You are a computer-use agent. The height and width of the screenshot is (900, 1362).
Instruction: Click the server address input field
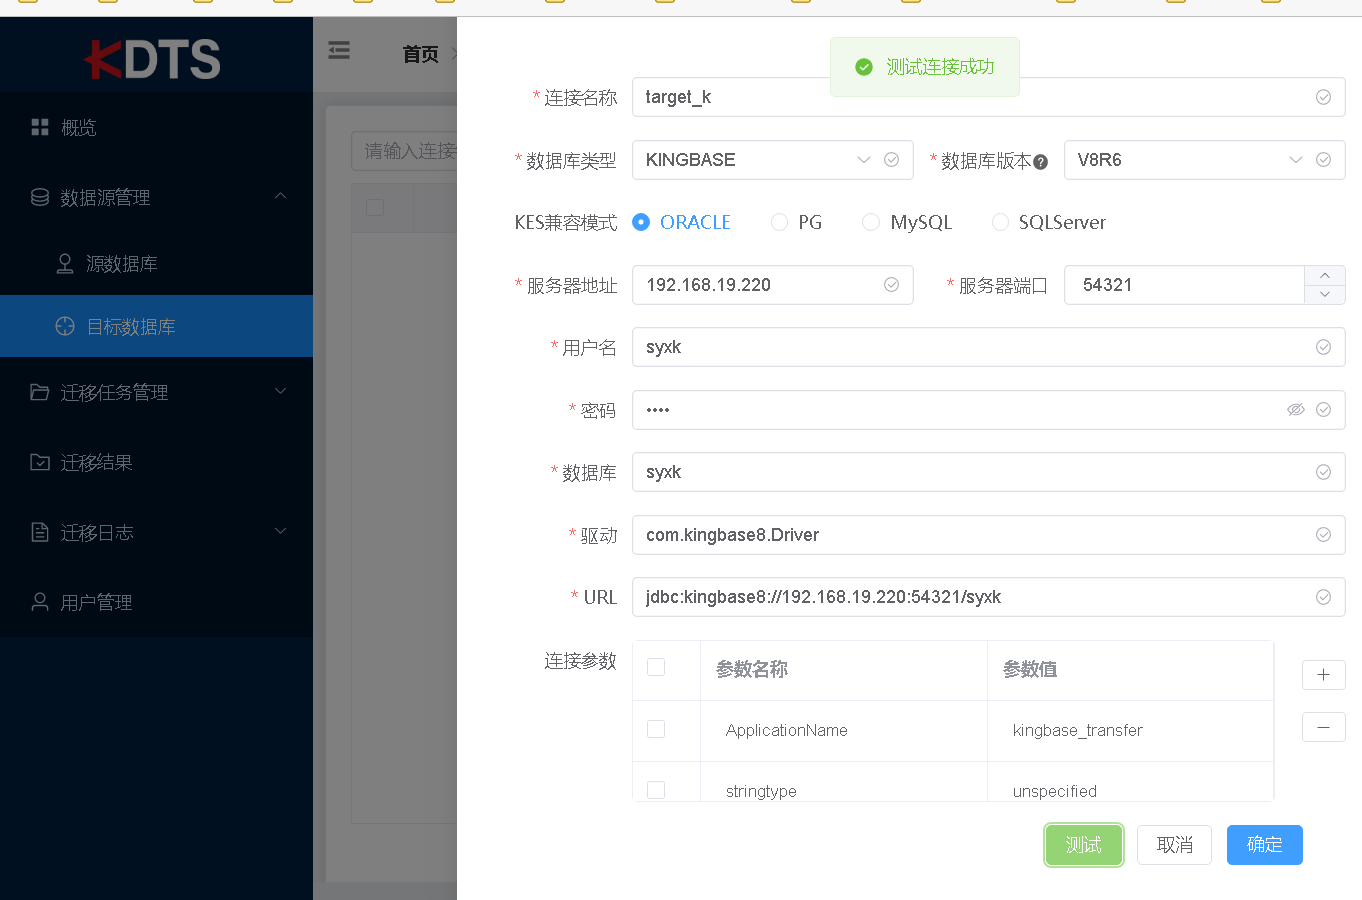click(772, 285)
